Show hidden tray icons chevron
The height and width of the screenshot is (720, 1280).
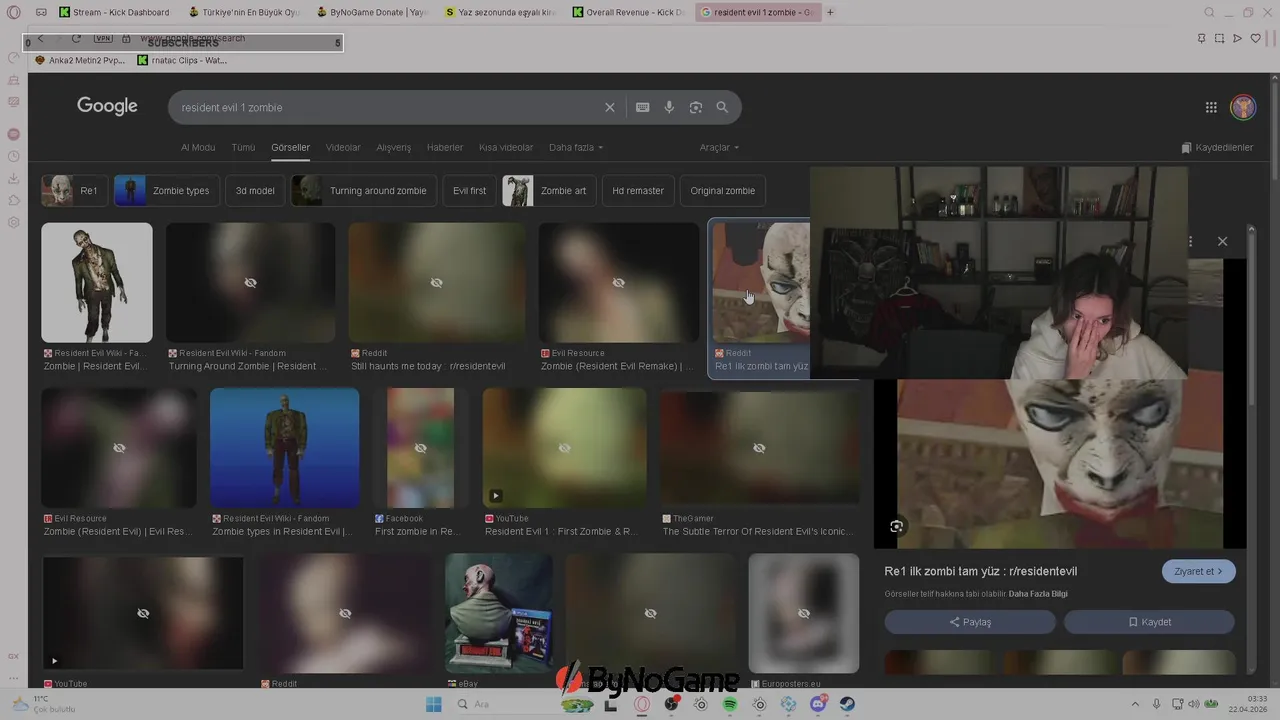tap(1134, 704)
